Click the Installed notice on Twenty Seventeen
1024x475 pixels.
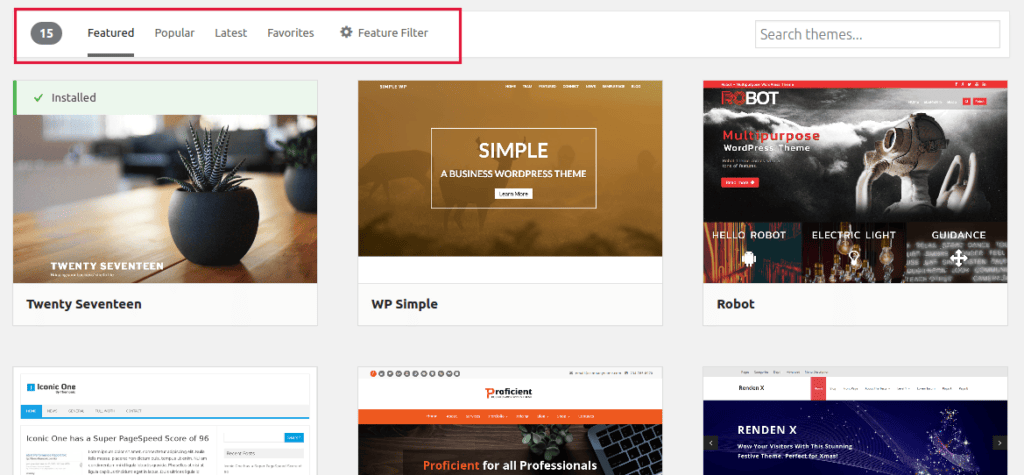click(165, 97)
